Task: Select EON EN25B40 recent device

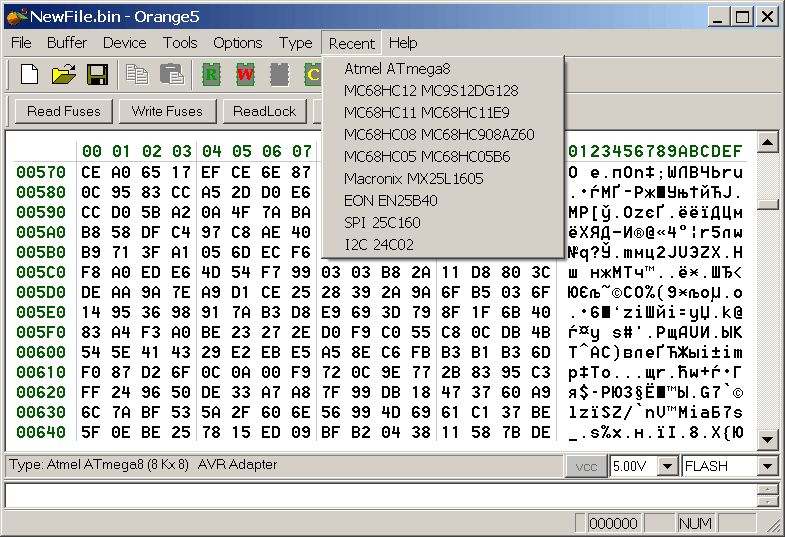Action: [x=443, y=201]
